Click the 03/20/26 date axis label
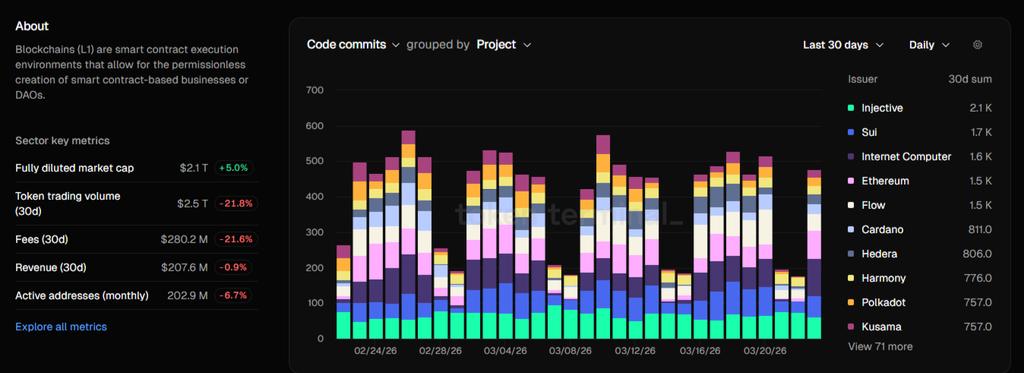1024x373 pixels. click(765, 351)
